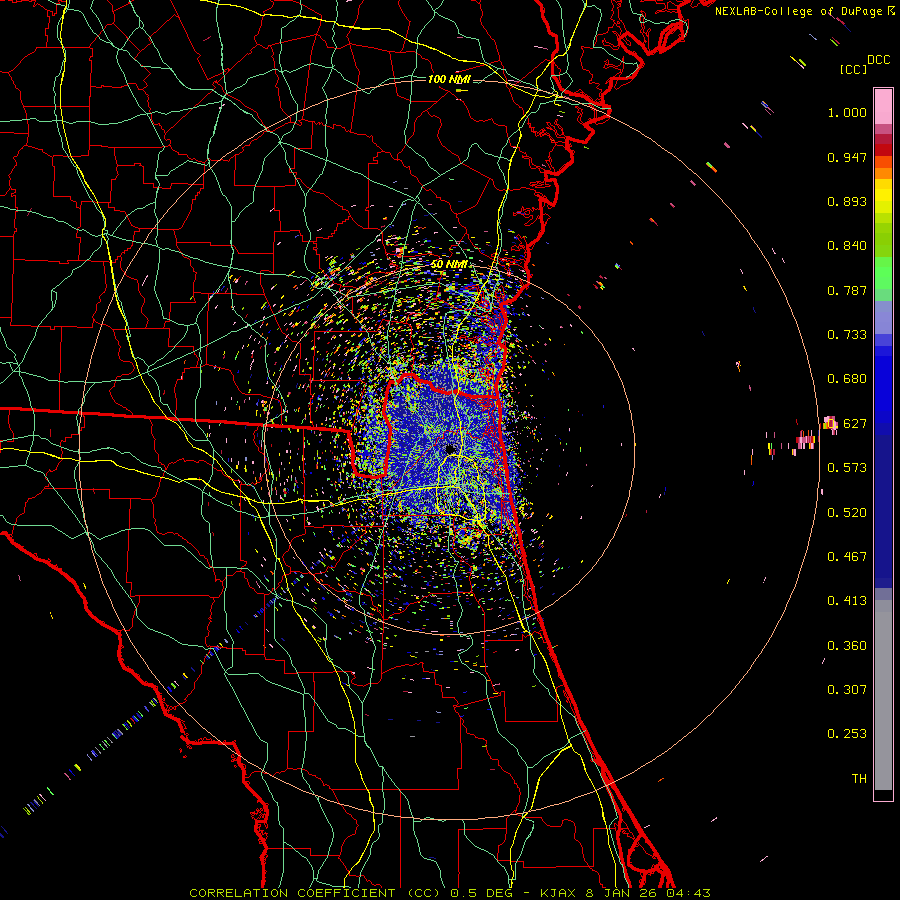Select the 0.787 scale value
Image resolution: width=900 pixels, height=900 pixels.
coord(847,290)
